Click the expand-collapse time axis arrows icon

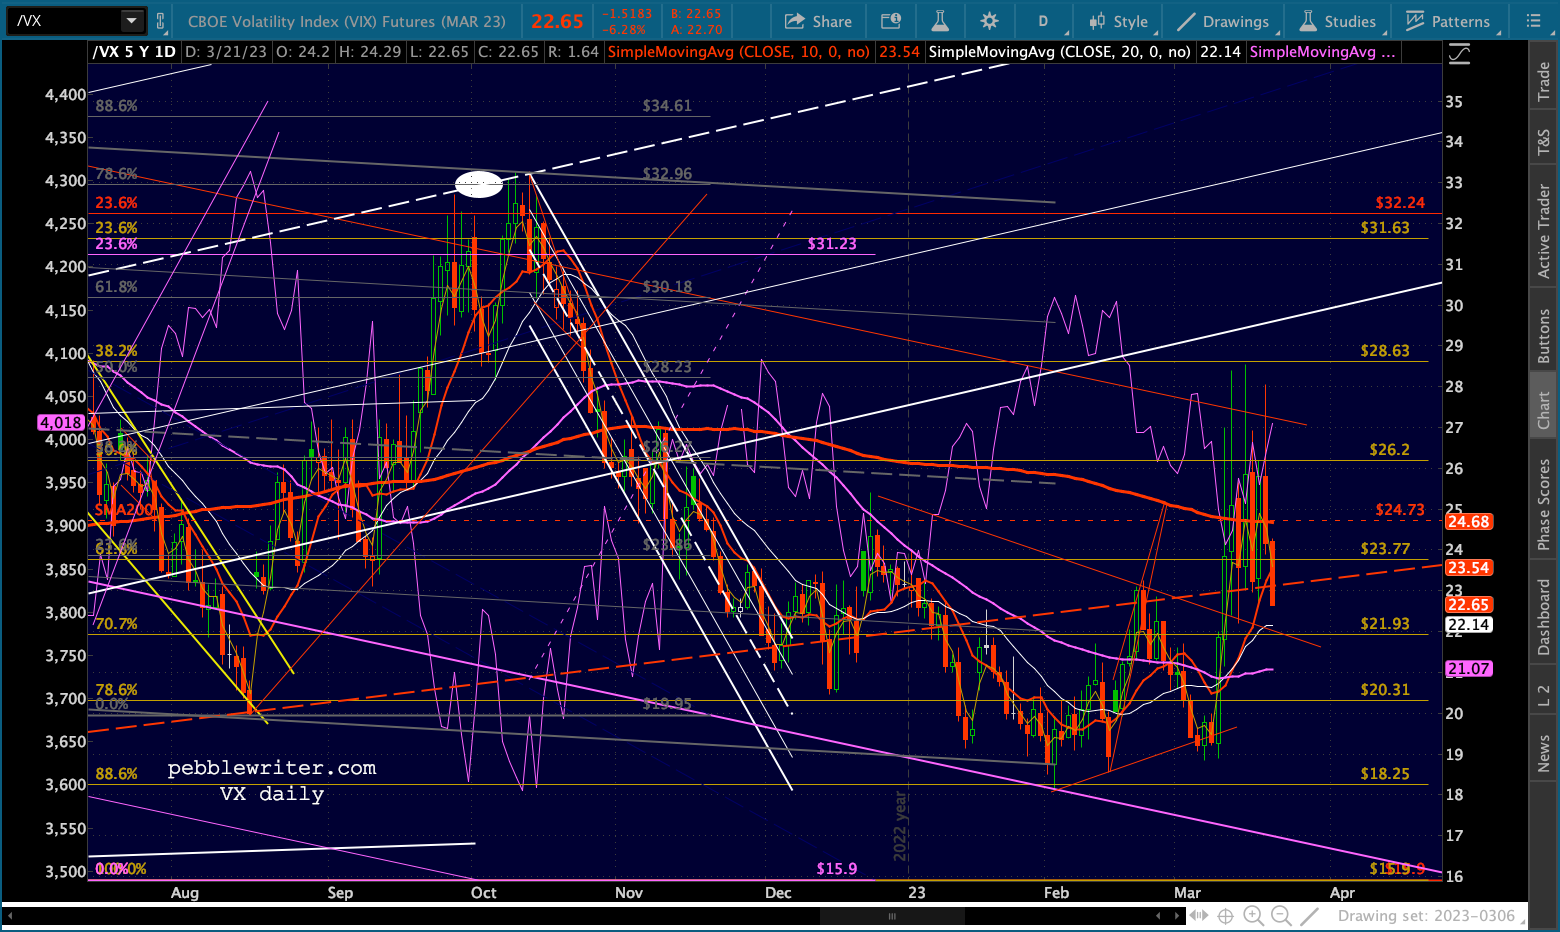coord(1197,915)
